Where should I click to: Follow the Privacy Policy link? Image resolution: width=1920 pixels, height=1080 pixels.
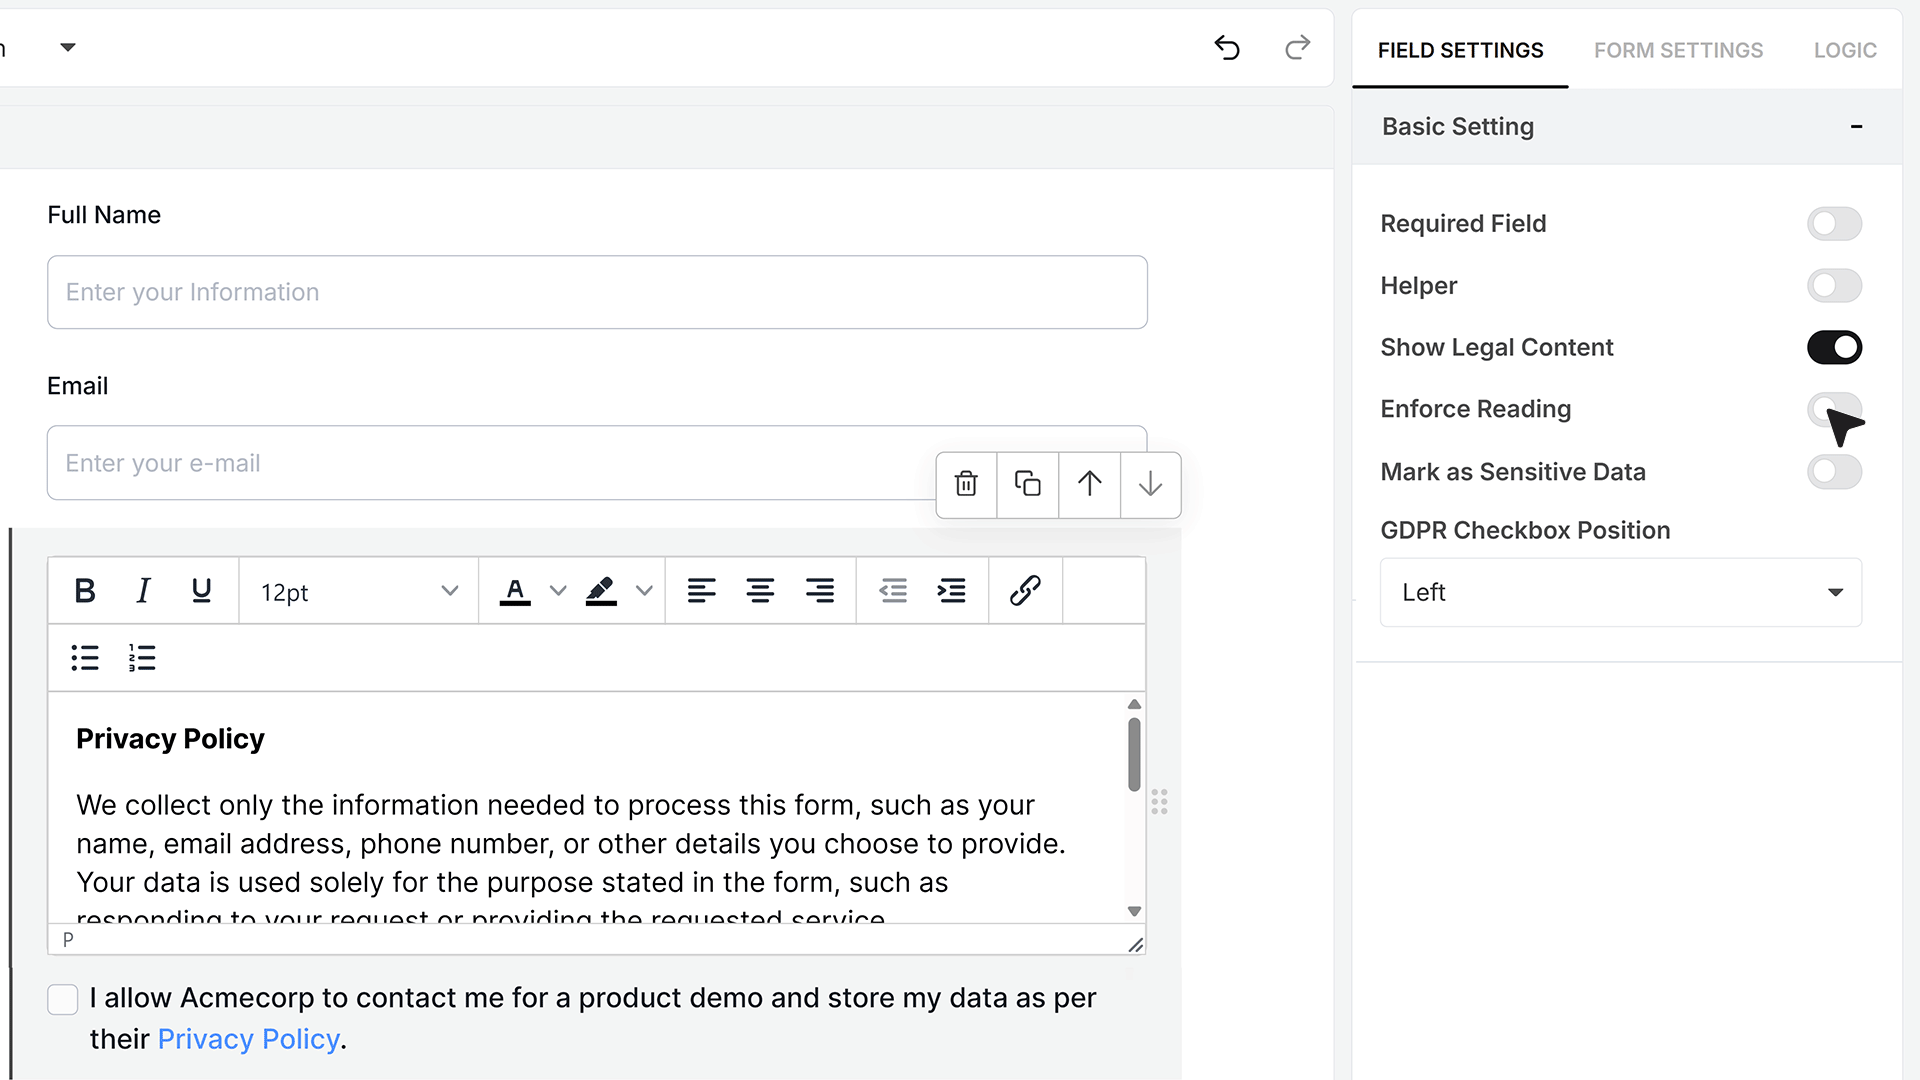(249, 1039)
